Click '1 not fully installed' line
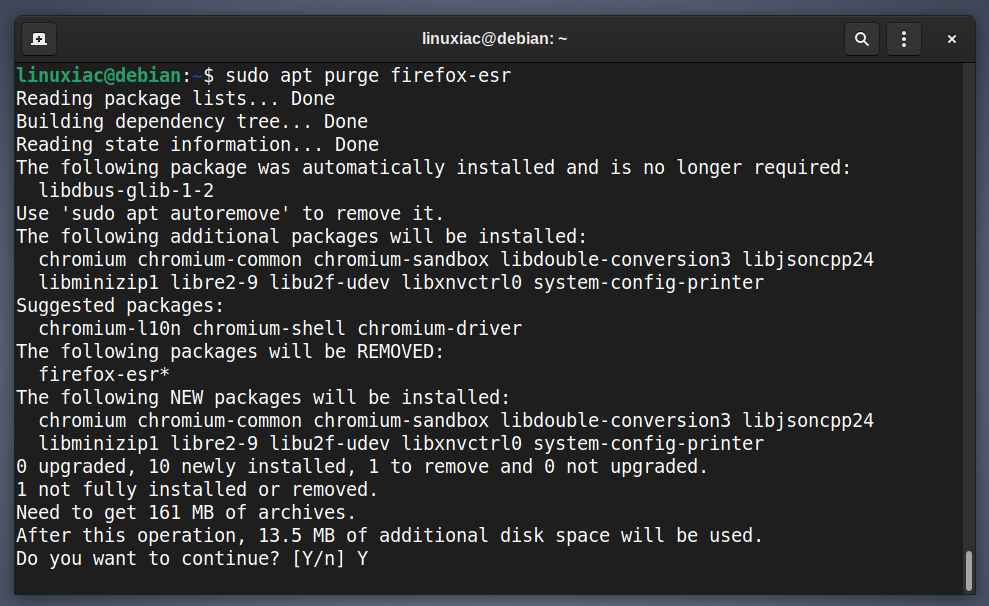989x606 pixels. click(197, 490)
